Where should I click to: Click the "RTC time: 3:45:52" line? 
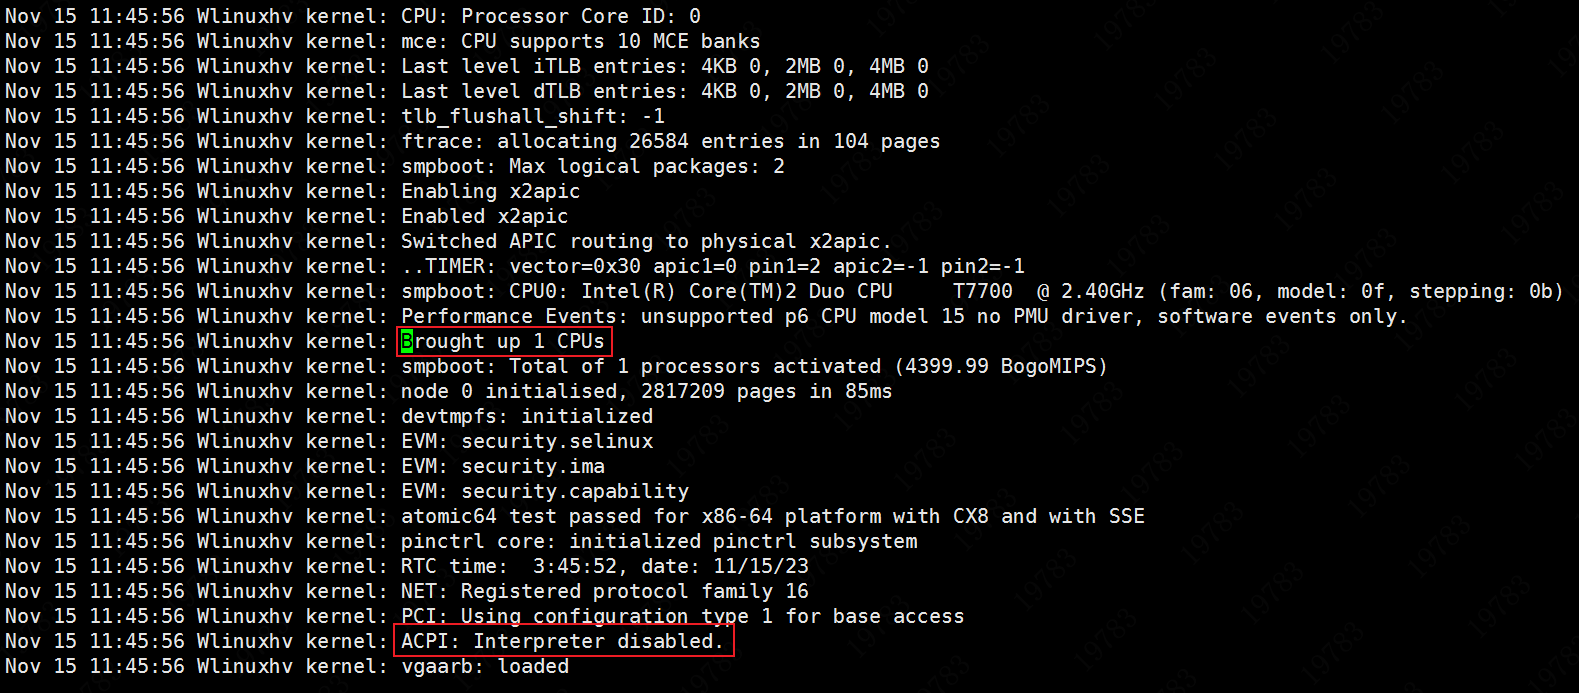click(x=605, y=566)
